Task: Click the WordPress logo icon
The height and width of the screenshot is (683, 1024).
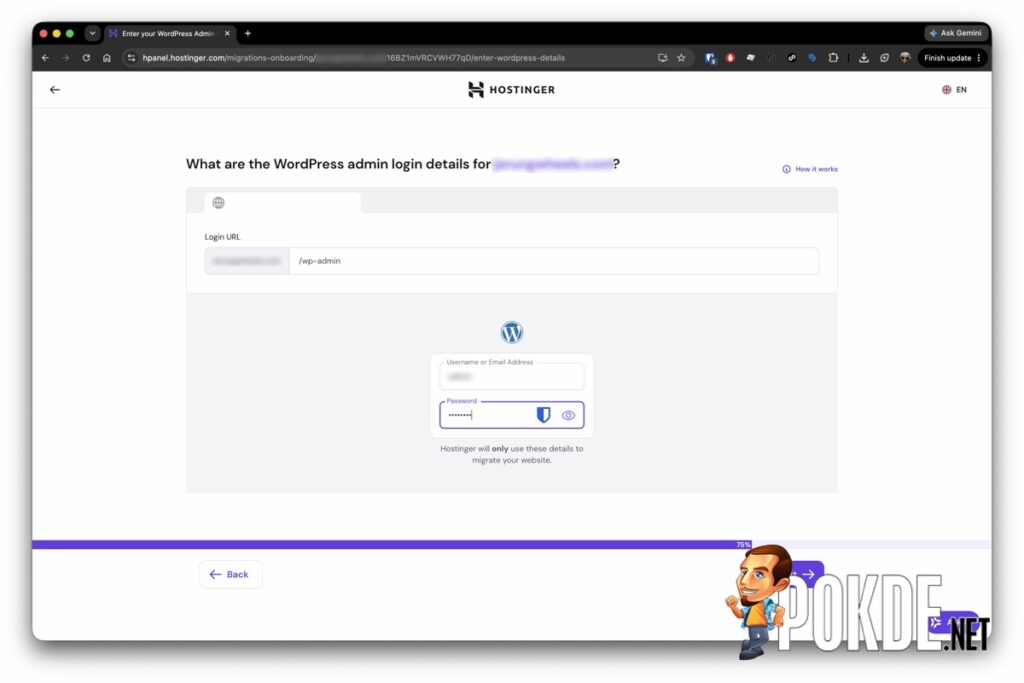Action: point(511,332)
